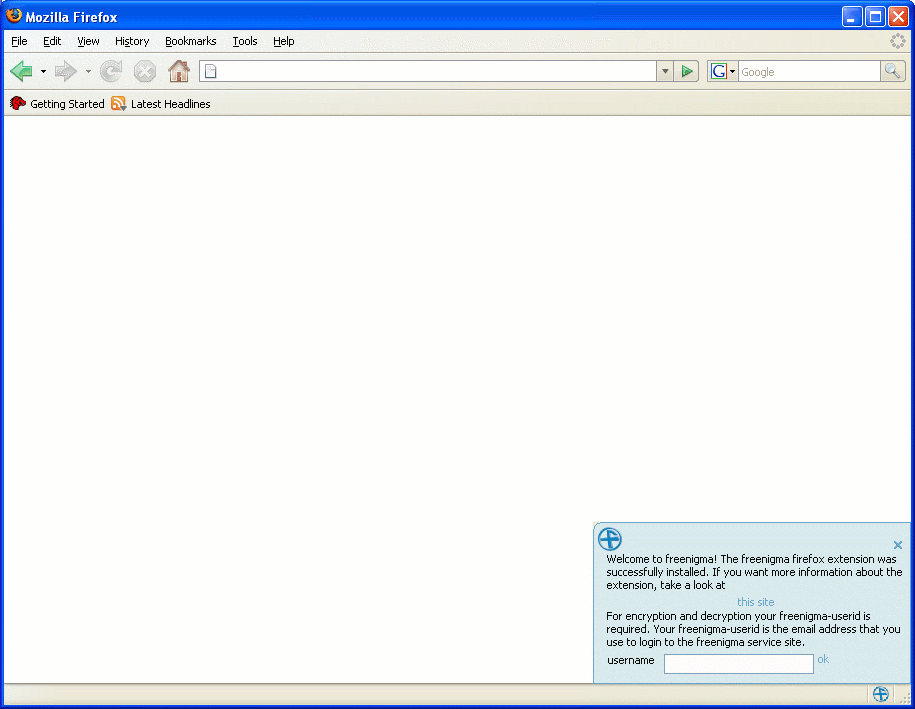Expand the address bar history dropdown
The image size is (915, 709).
[665, 72]
